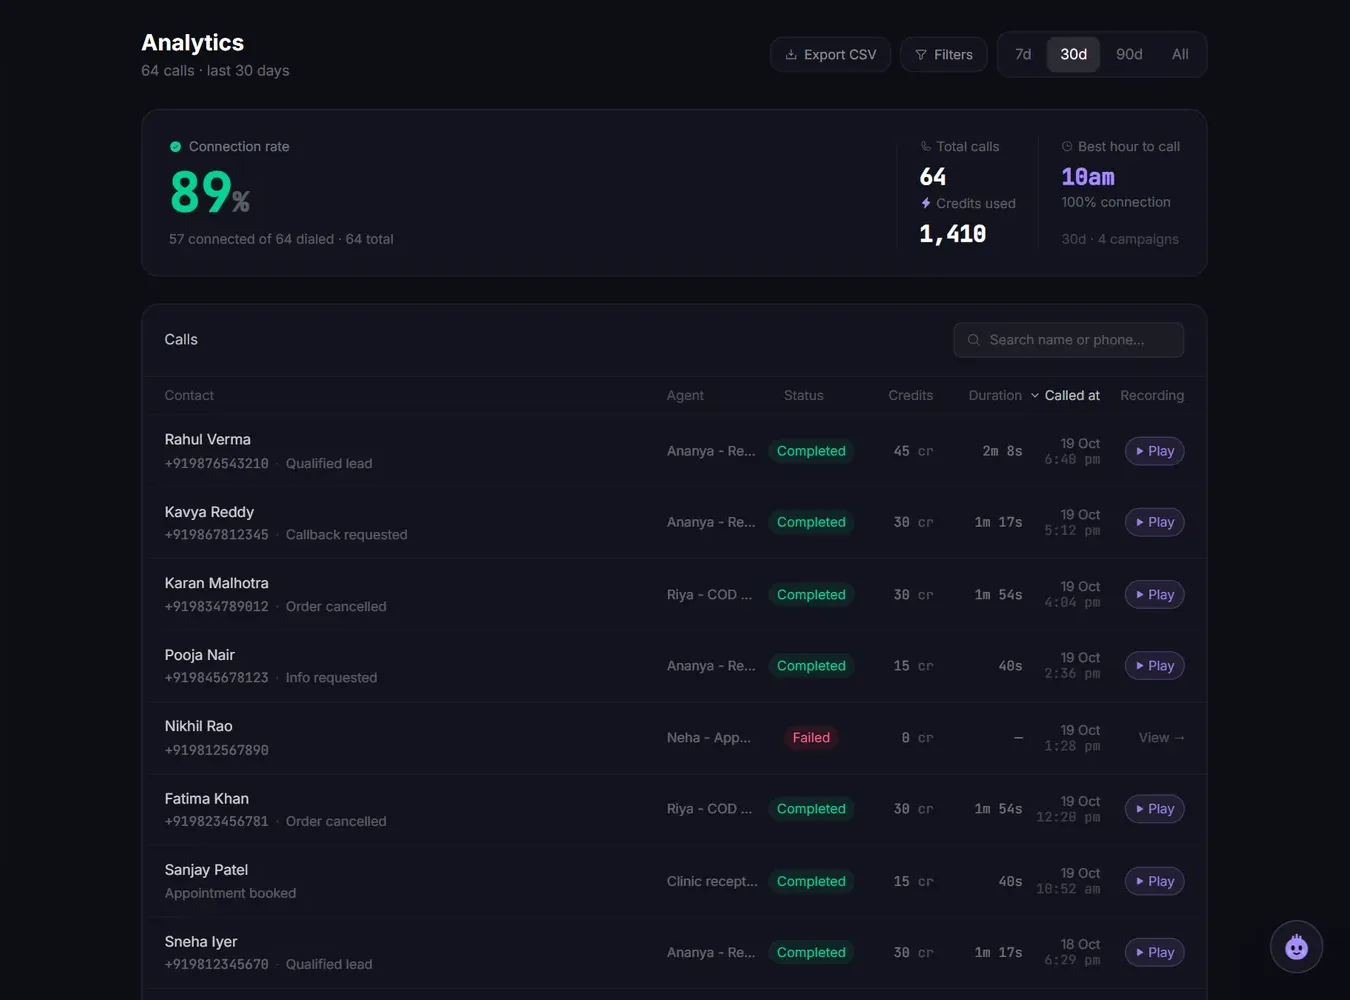Sort by Called at column
1350x1000 pixels.
pyautogui.click(x=1065, y=396)
